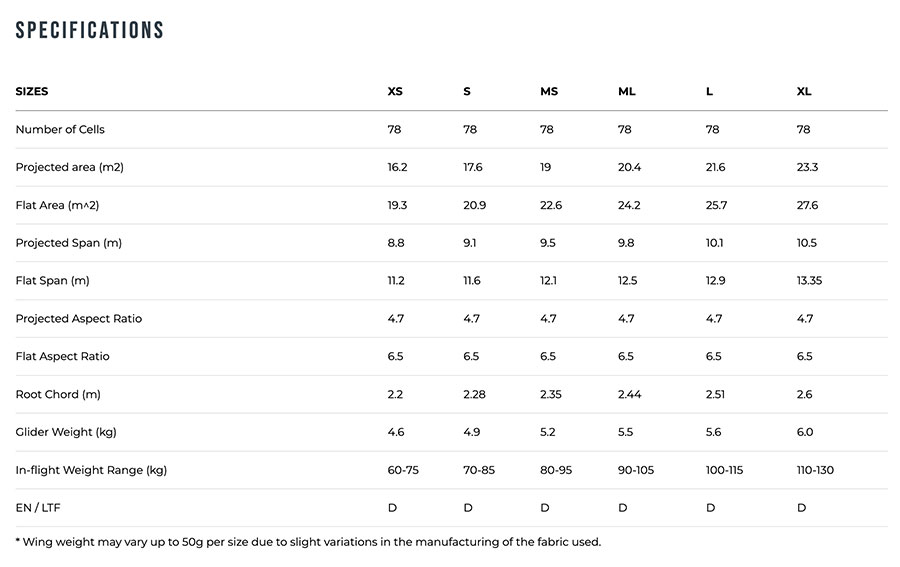Click the XS size column header
The image size is (900, 567).
tap(395, 92)
